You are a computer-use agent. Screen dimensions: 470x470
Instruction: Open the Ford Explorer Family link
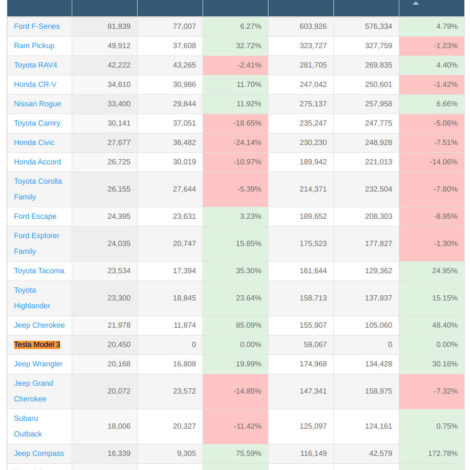tap(36, 243)
